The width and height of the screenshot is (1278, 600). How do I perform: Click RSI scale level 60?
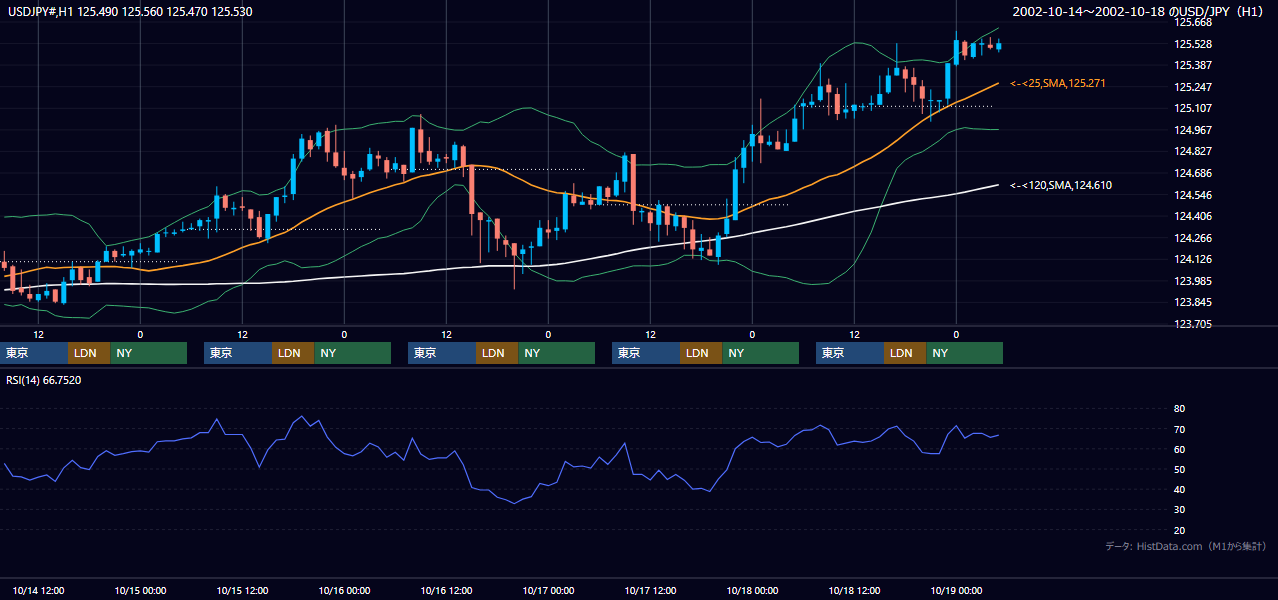click(x=1179, y=449)
